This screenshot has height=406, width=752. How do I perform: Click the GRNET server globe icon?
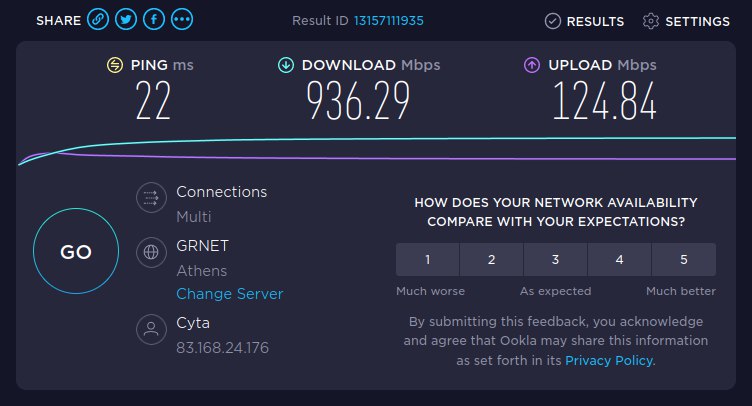pyautogui.click(x=151, y=252)
